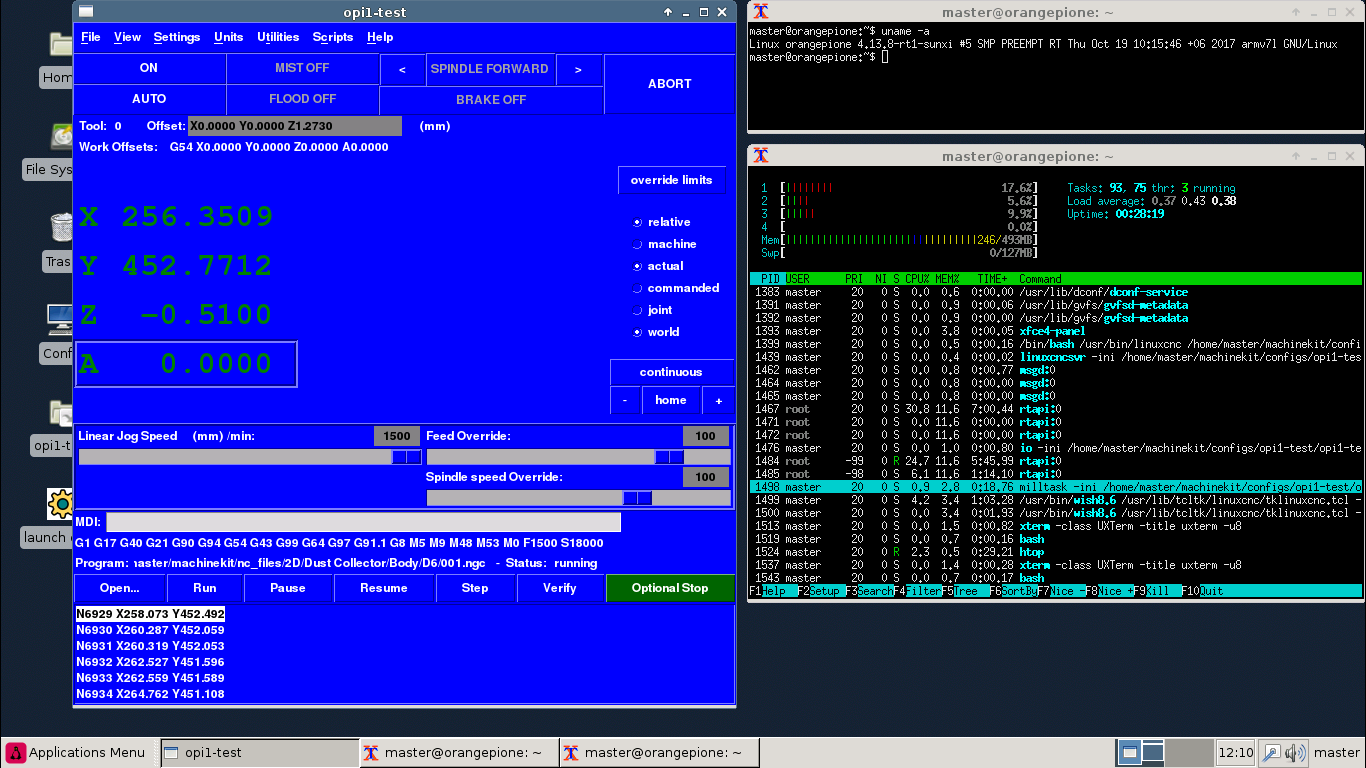Viewport: 1366px width, 768px height.
Task: Select the X axis position readout
Action: 176,217
